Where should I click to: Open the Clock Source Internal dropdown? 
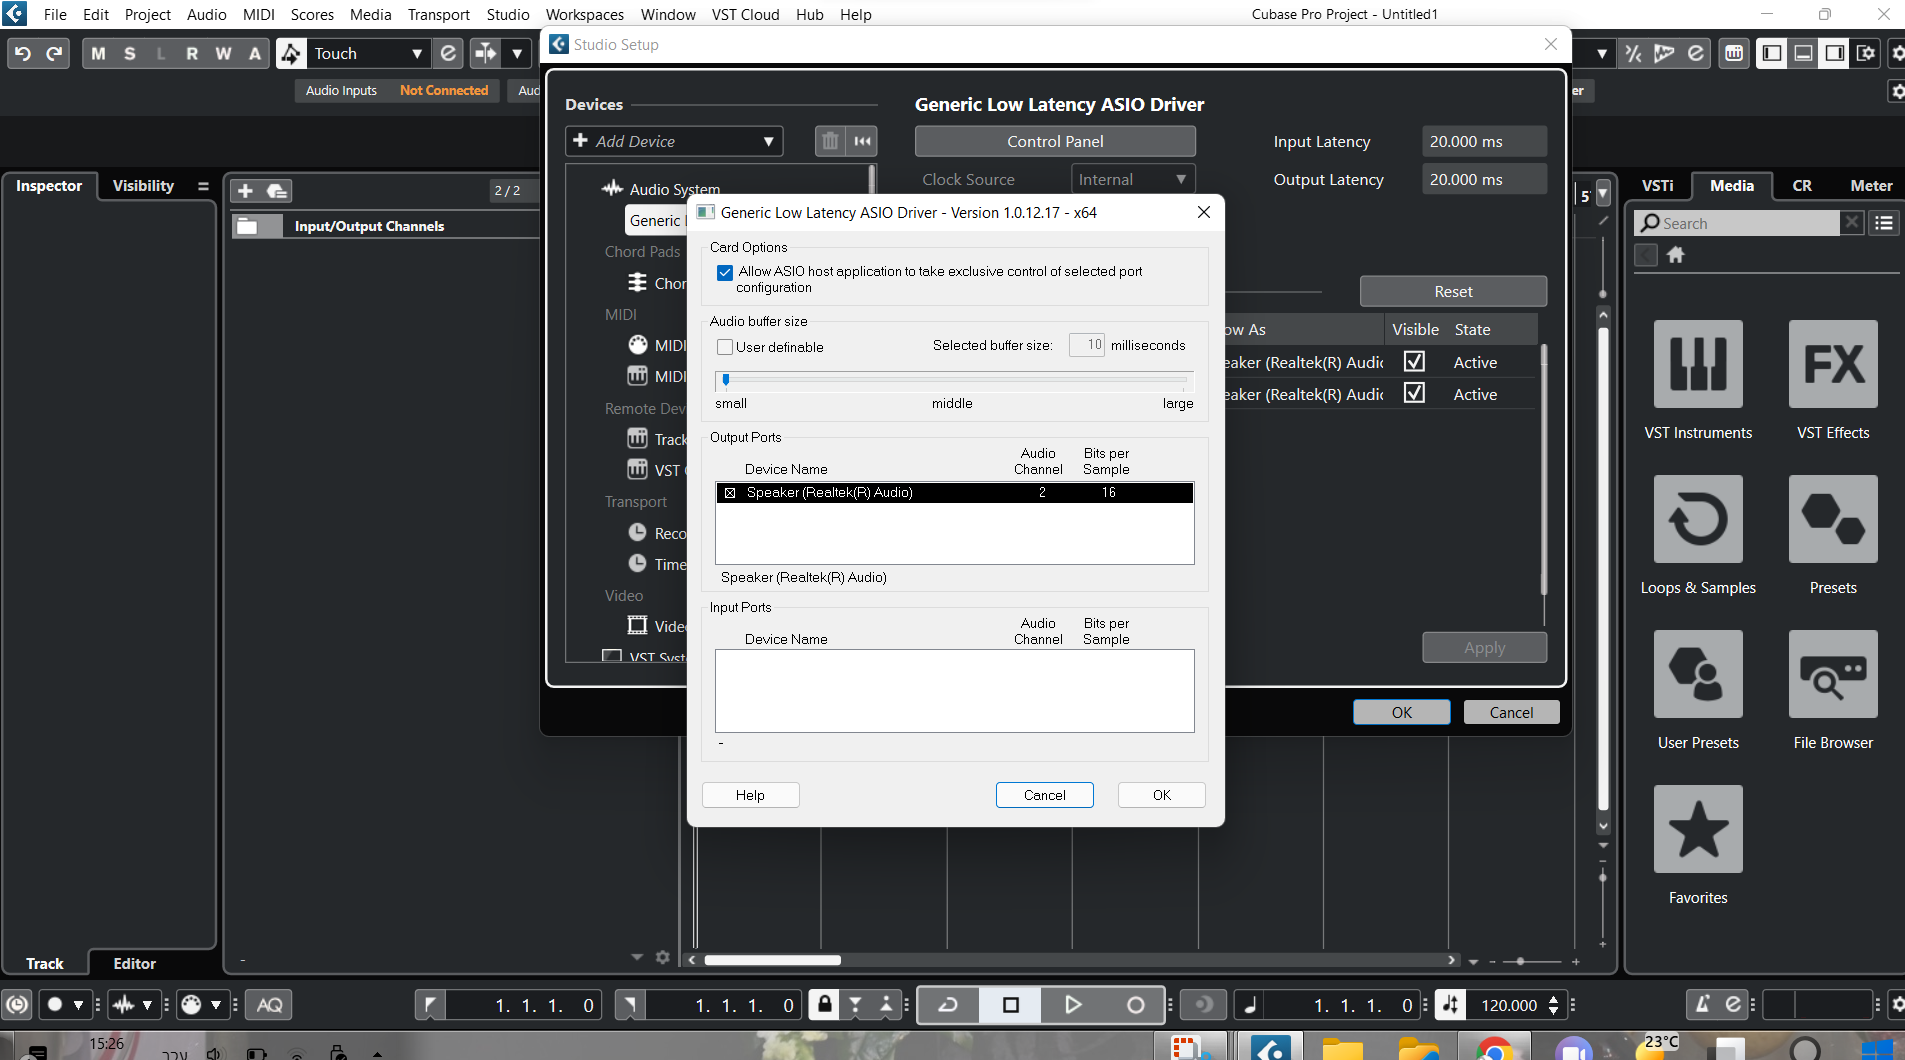[x=1132, y=180]
